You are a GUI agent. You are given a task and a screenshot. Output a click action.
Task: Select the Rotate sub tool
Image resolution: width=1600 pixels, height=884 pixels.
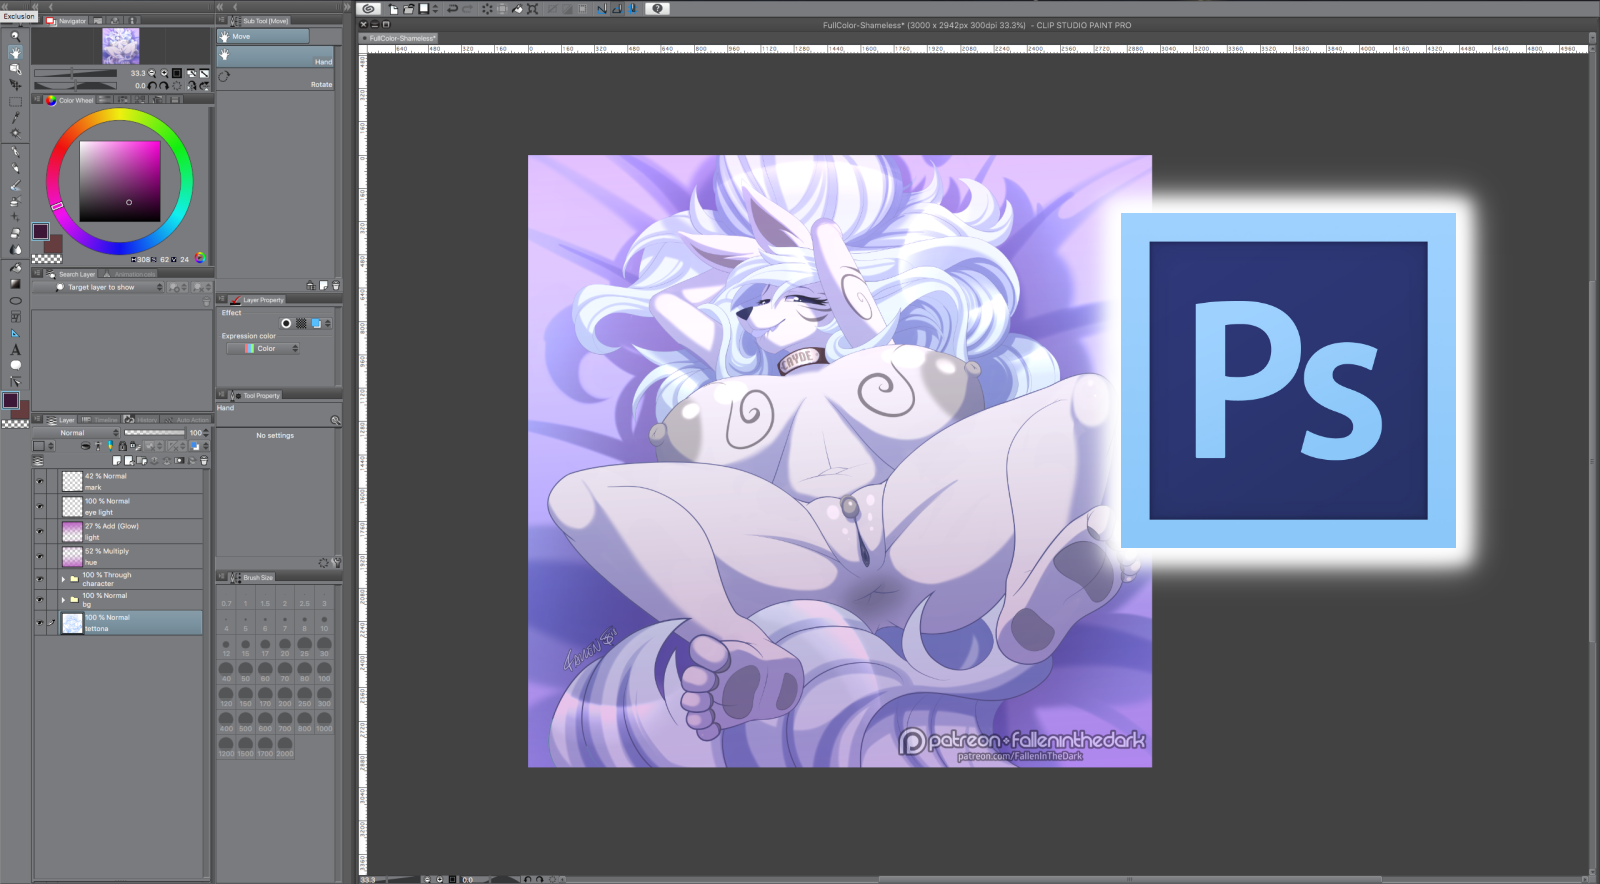click(x=276, y=79)
